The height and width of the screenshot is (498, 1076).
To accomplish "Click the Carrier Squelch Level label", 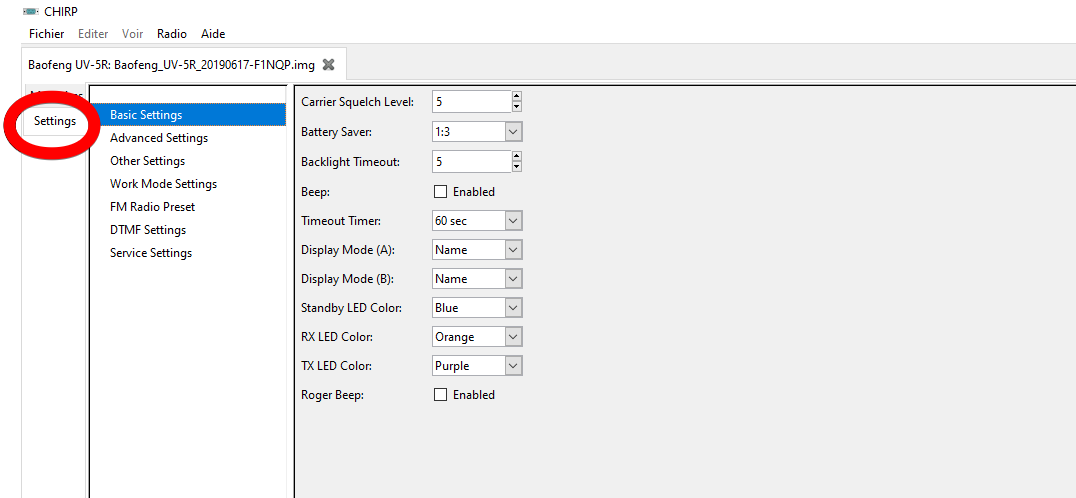I will tap(358, 102).
